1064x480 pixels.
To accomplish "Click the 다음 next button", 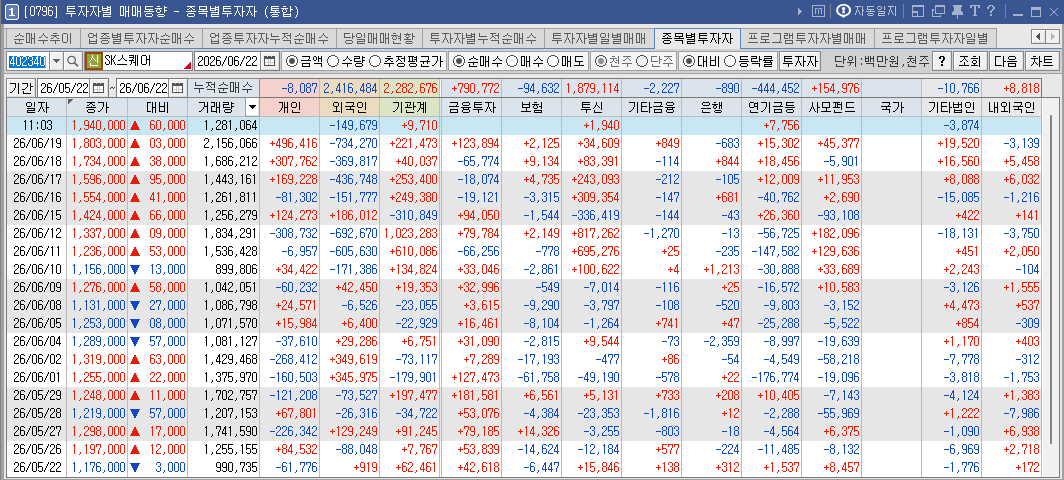I will tap(1005, 61).
